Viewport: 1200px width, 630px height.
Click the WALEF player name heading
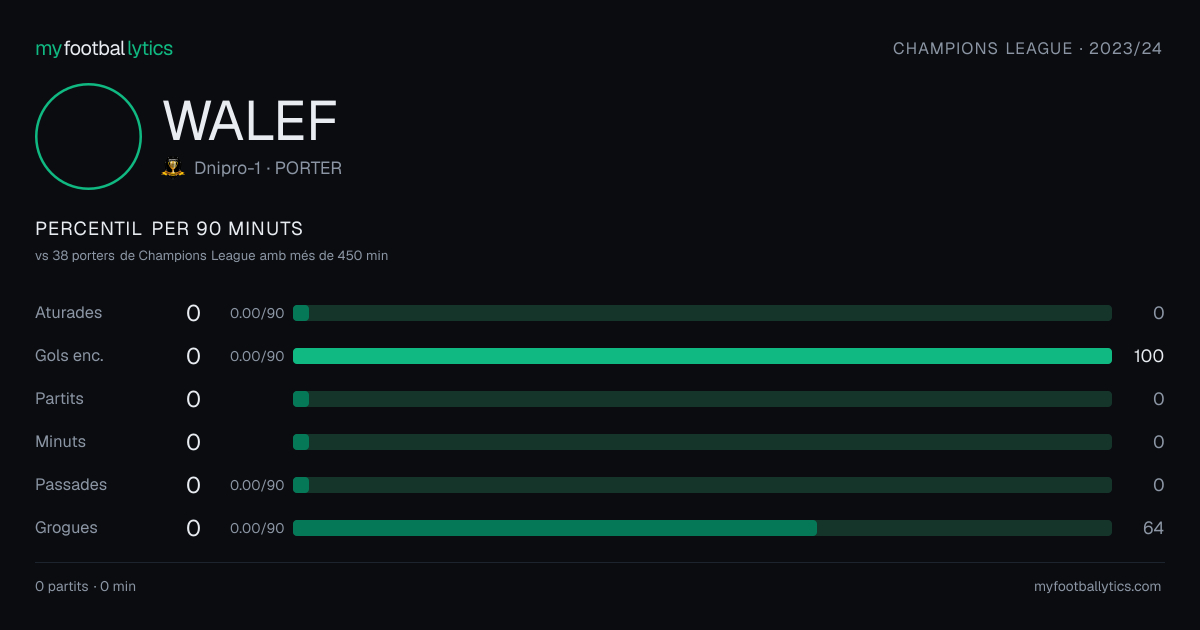click(250, 121)
